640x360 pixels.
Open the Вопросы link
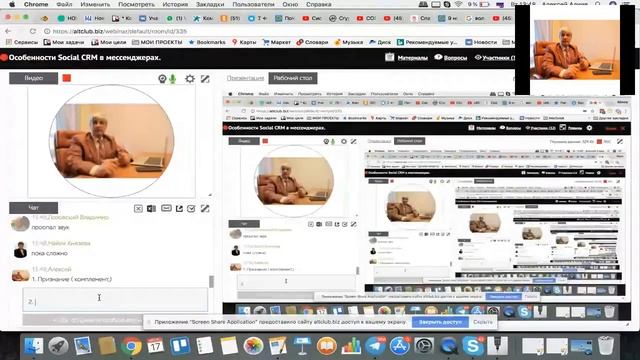[455, 58]
